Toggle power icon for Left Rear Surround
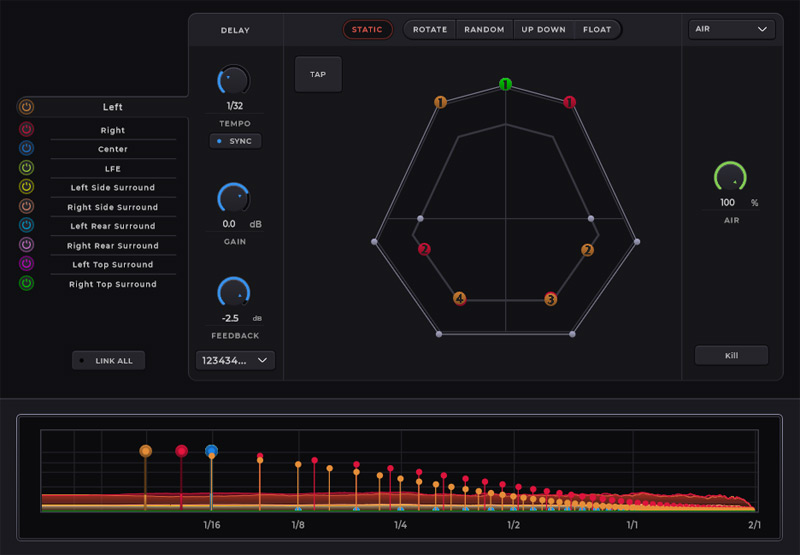The image size is (800, 555). tap(26, 226)
